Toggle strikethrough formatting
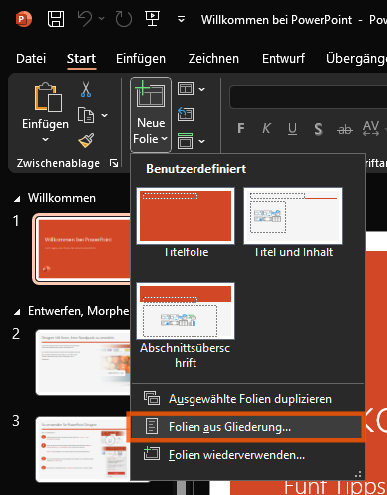 pyautogui.click(x=345, y=129)
